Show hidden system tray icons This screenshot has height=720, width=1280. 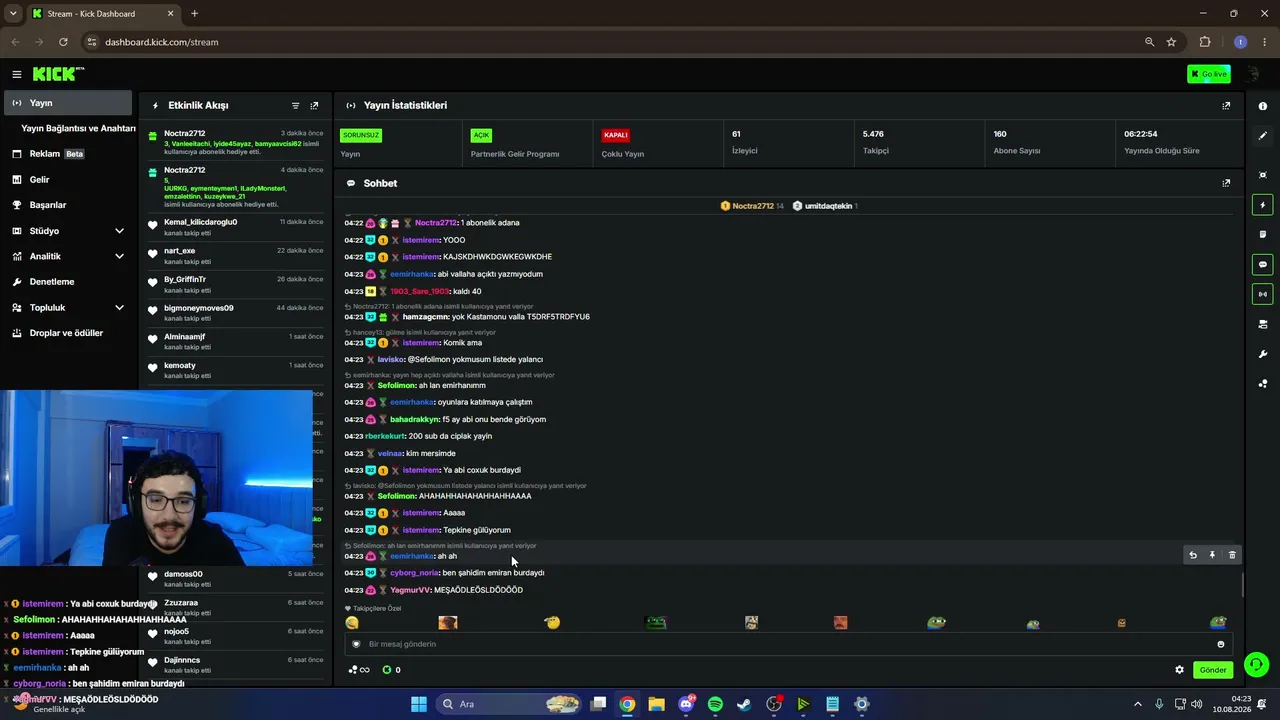1137,704
